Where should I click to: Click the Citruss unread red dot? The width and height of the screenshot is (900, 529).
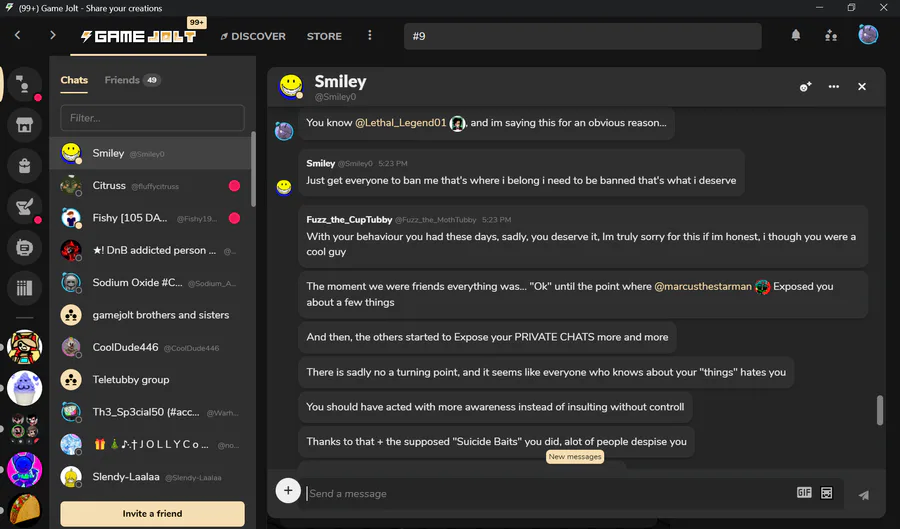(x=234, y=185)
